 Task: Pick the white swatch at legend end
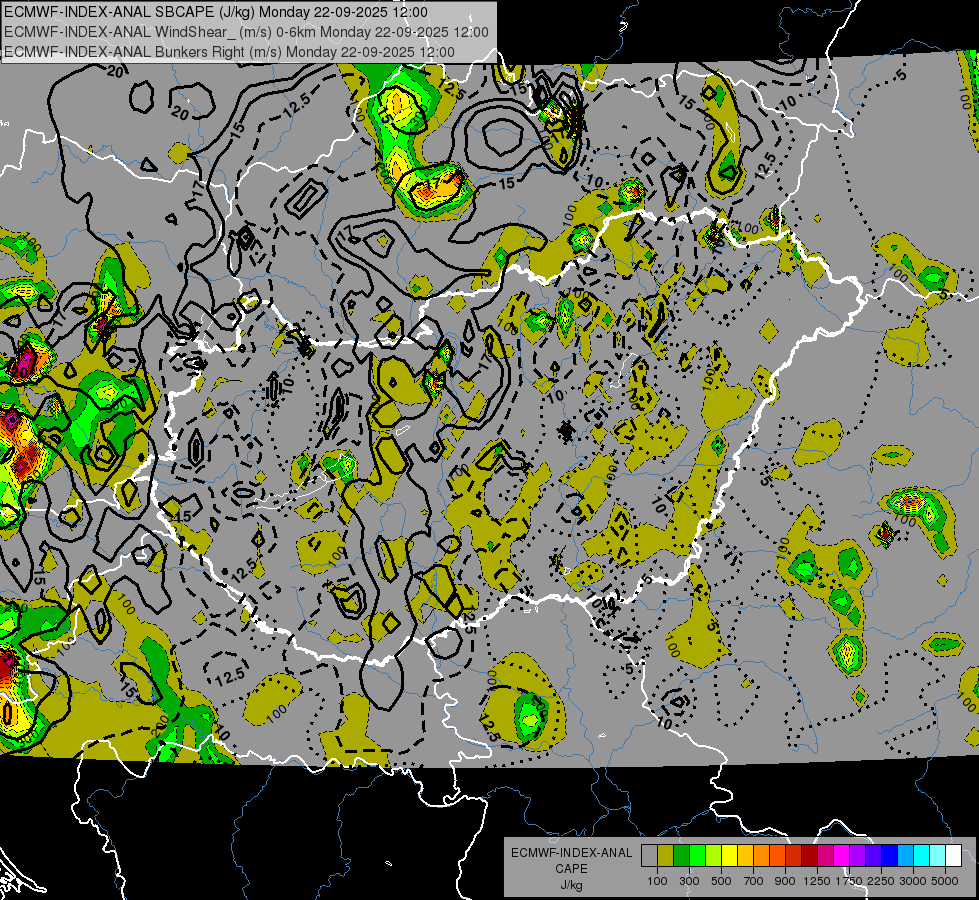click(x=953, y=856)
